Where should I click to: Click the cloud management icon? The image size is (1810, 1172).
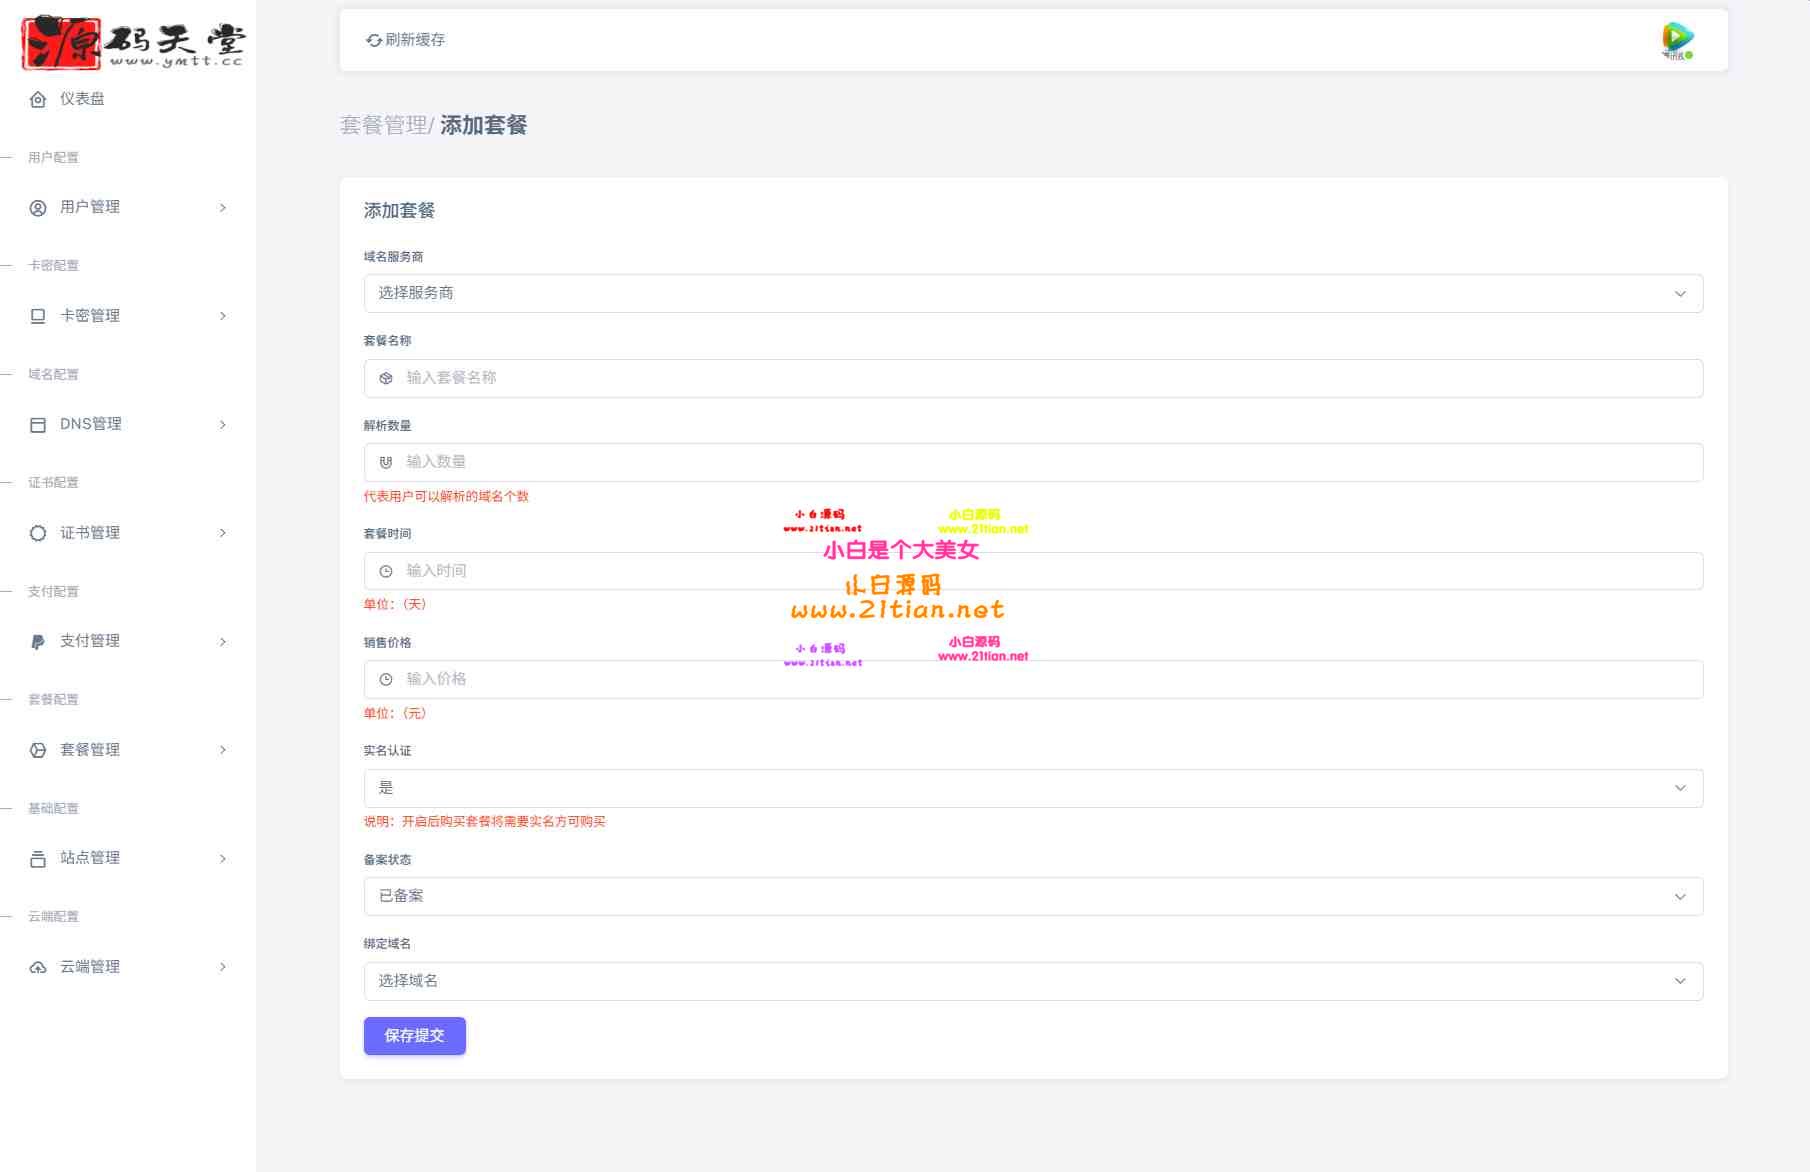38,967
